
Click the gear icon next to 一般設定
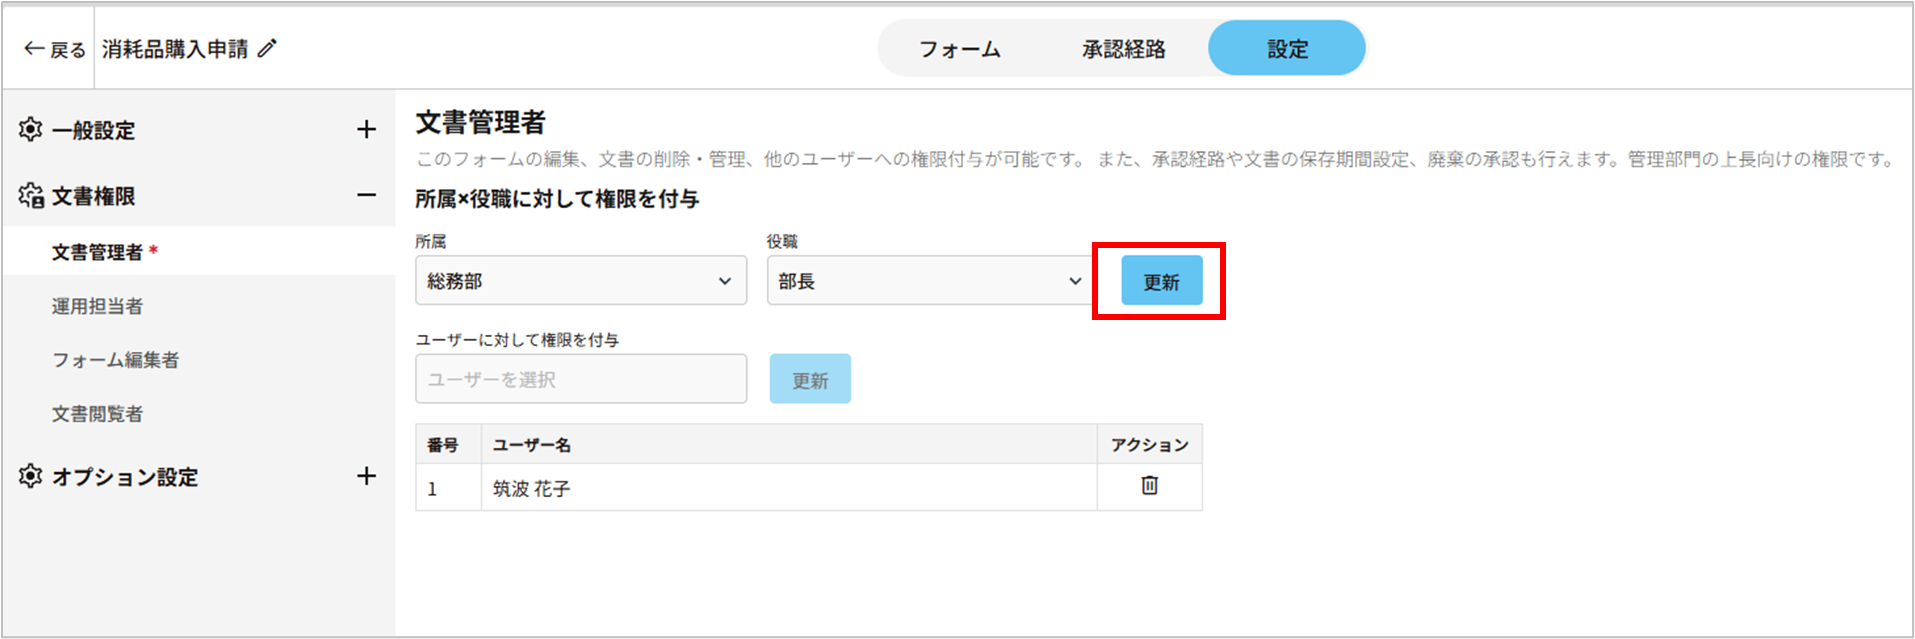click(31, 129)
